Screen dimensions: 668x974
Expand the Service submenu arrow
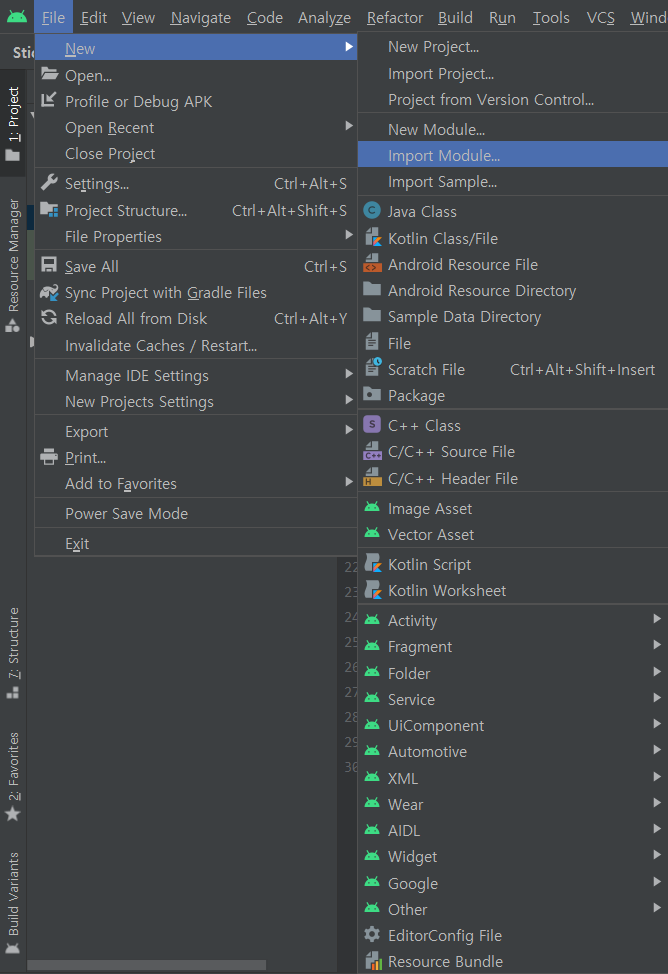(x=657, y=698)
